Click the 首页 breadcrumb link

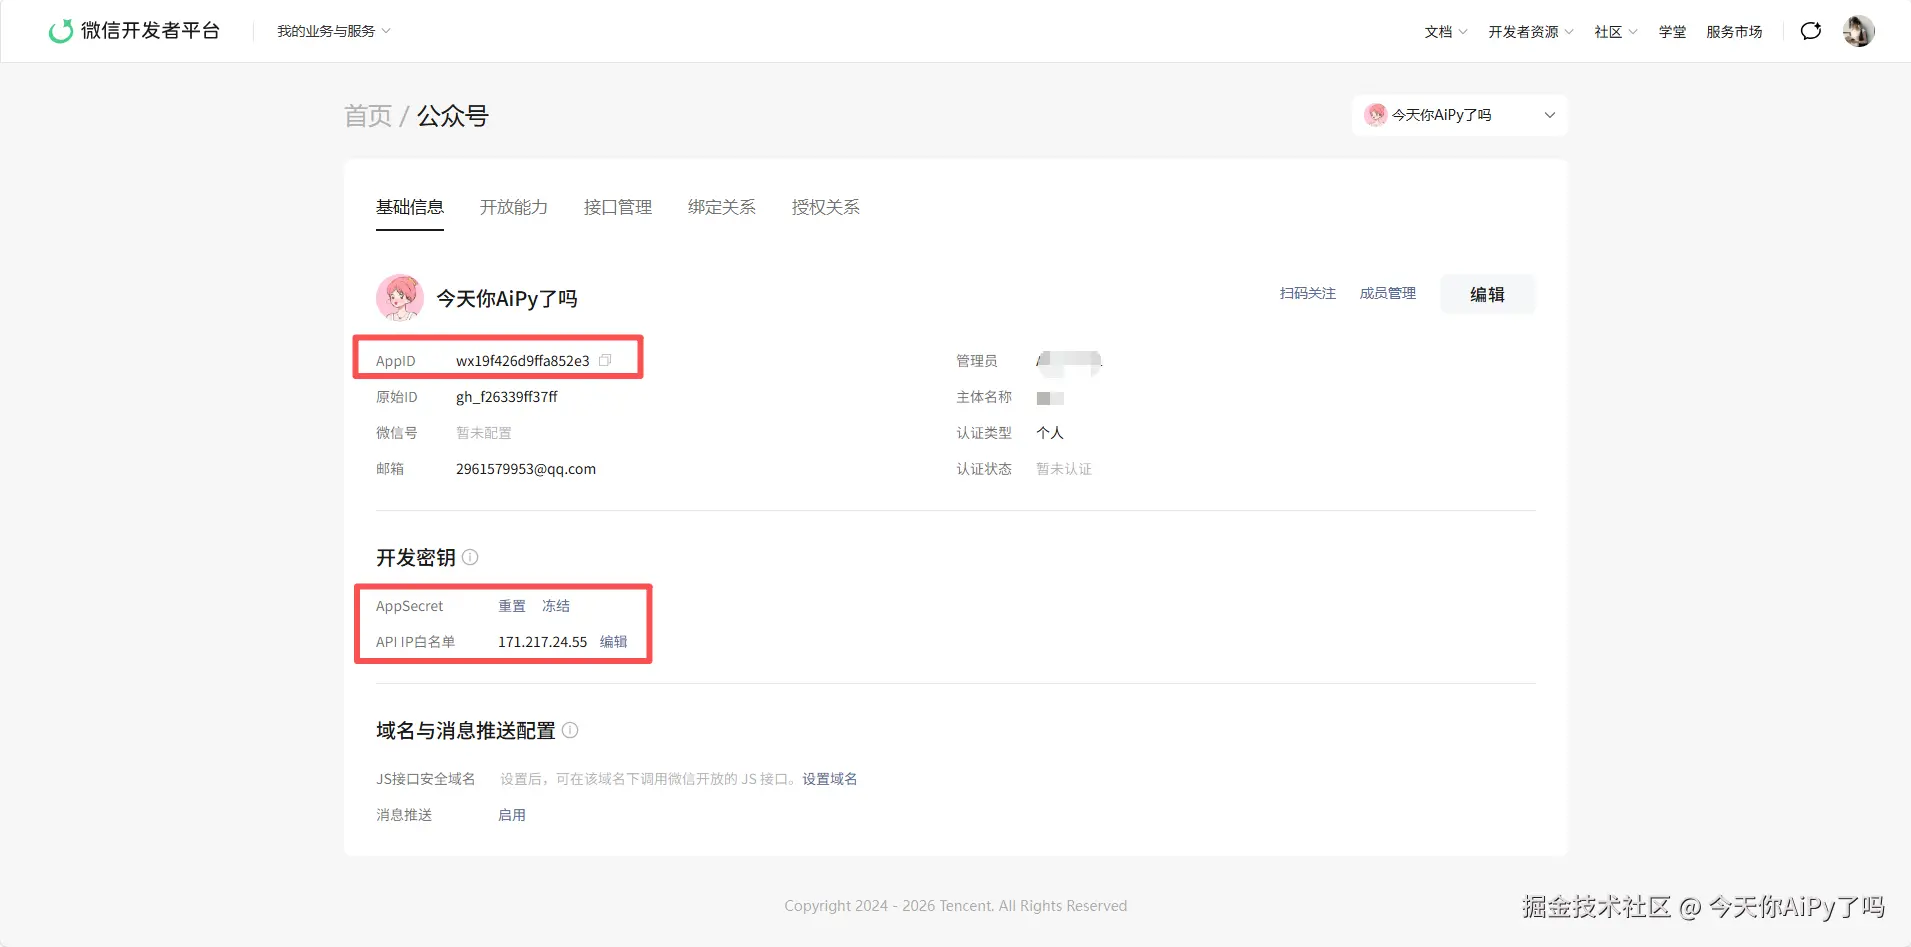click(x=368, y=116)
